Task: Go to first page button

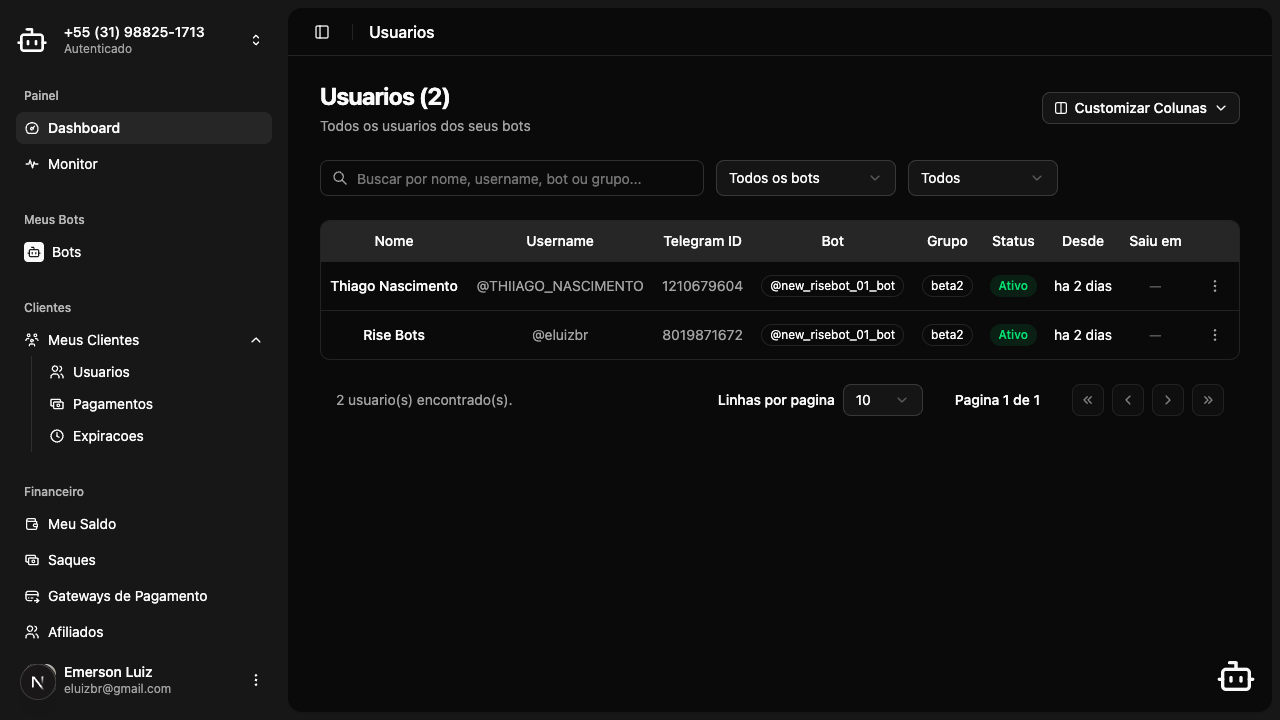Action: tap(1088, 400)
